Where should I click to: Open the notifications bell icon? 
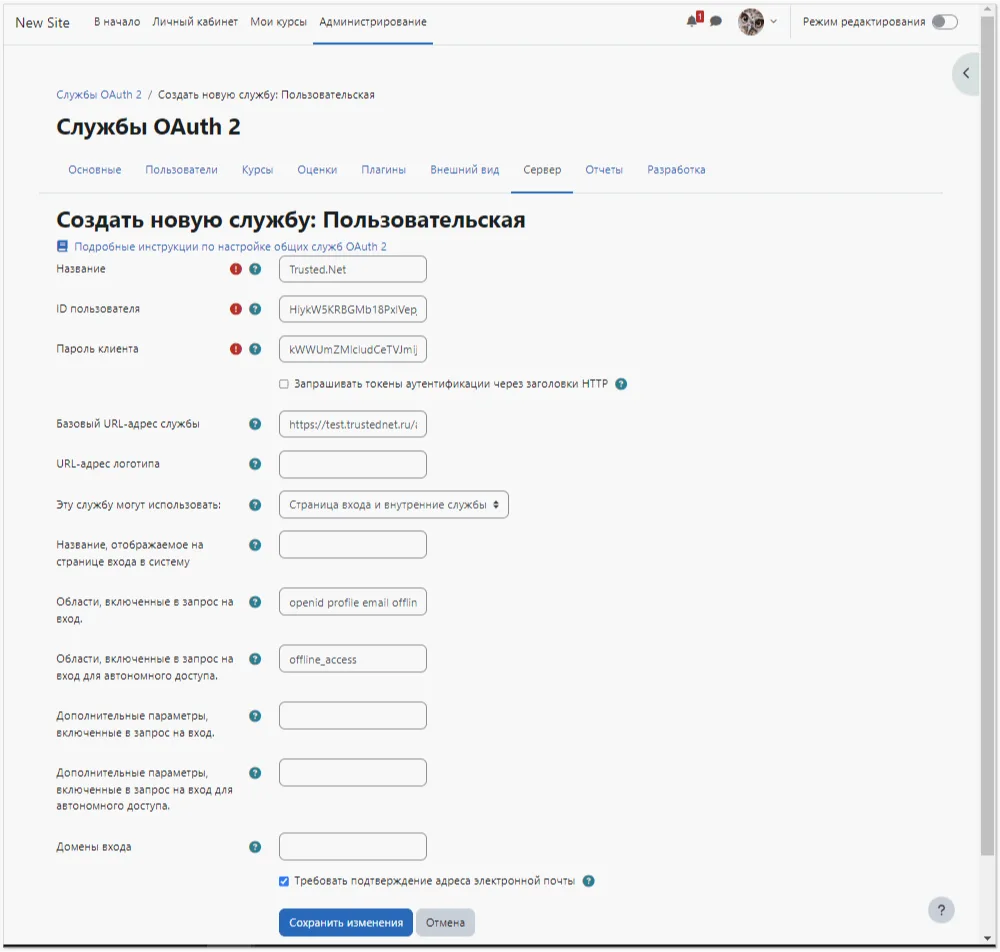pyautogui.click(x=692, y=20)
